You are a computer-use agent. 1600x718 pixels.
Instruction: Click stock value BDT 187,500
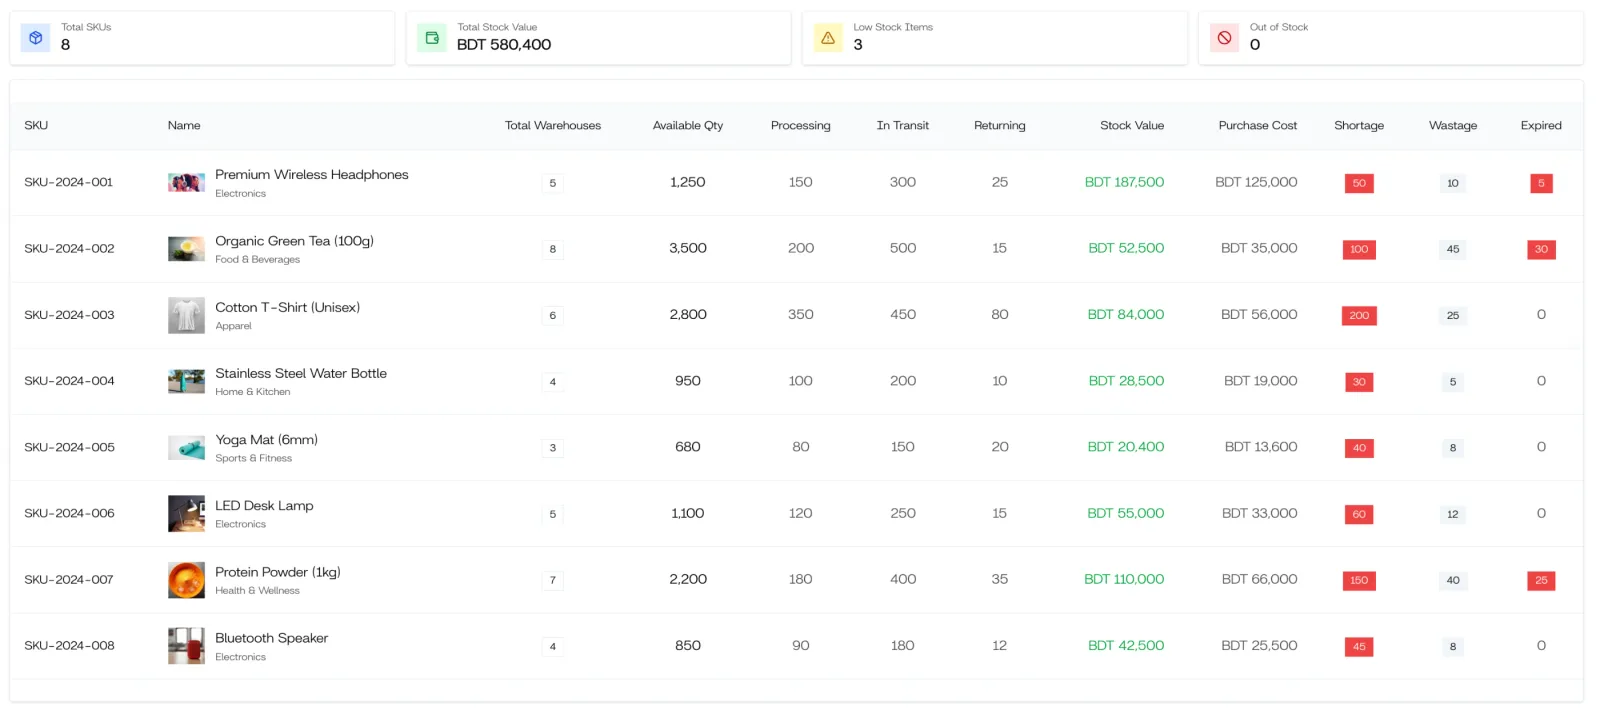coord(1124,183)
